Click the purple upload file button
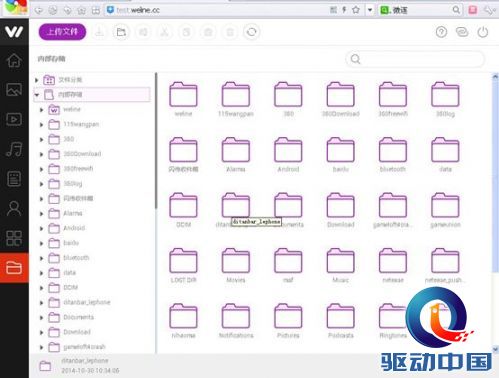 (62, 32)
